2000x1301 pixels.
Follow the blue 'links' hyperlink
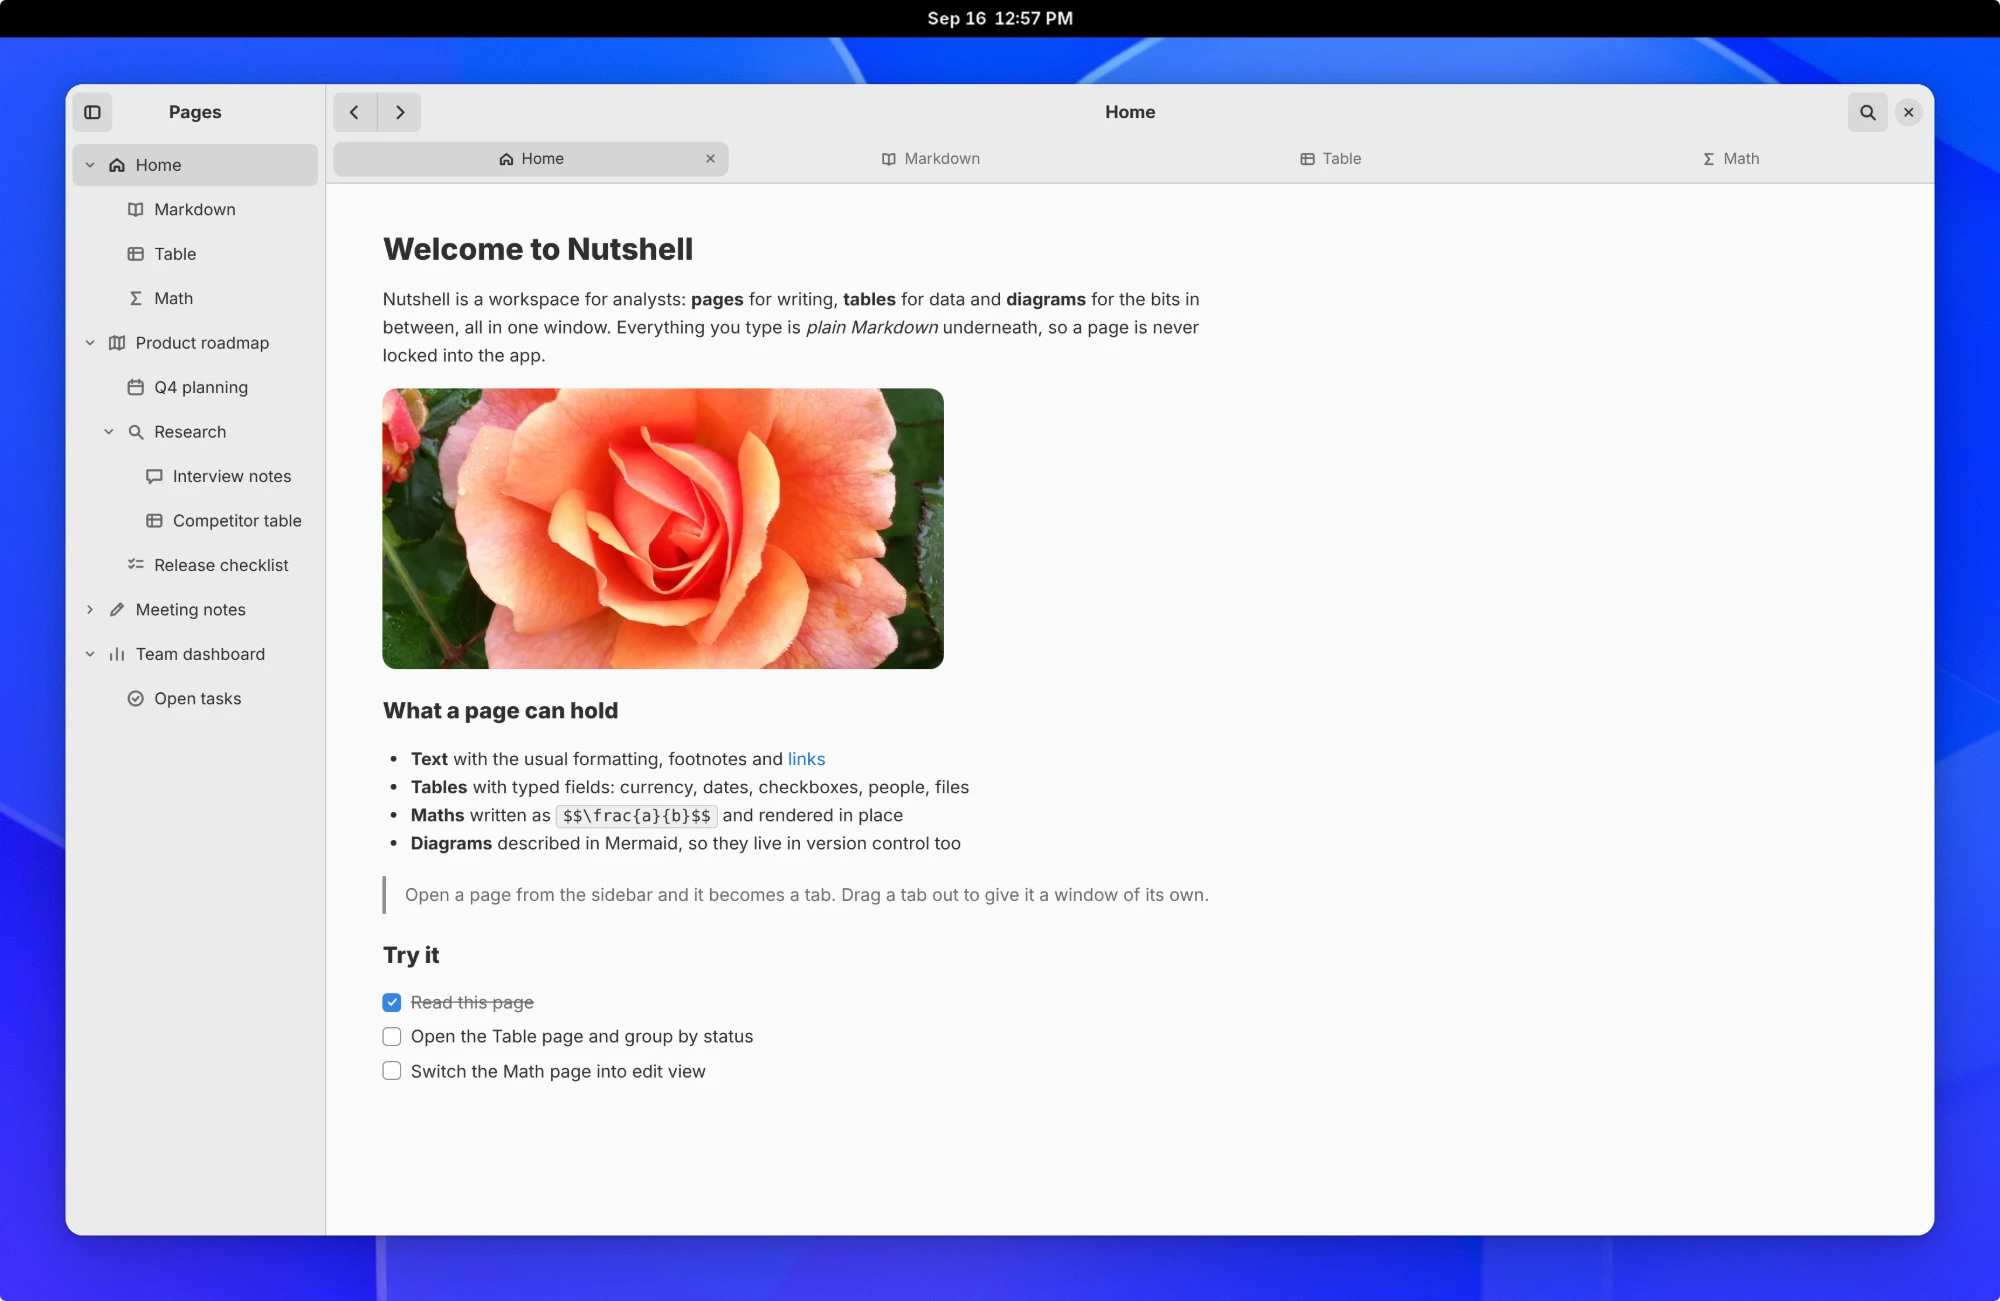[x=806, y=759]
